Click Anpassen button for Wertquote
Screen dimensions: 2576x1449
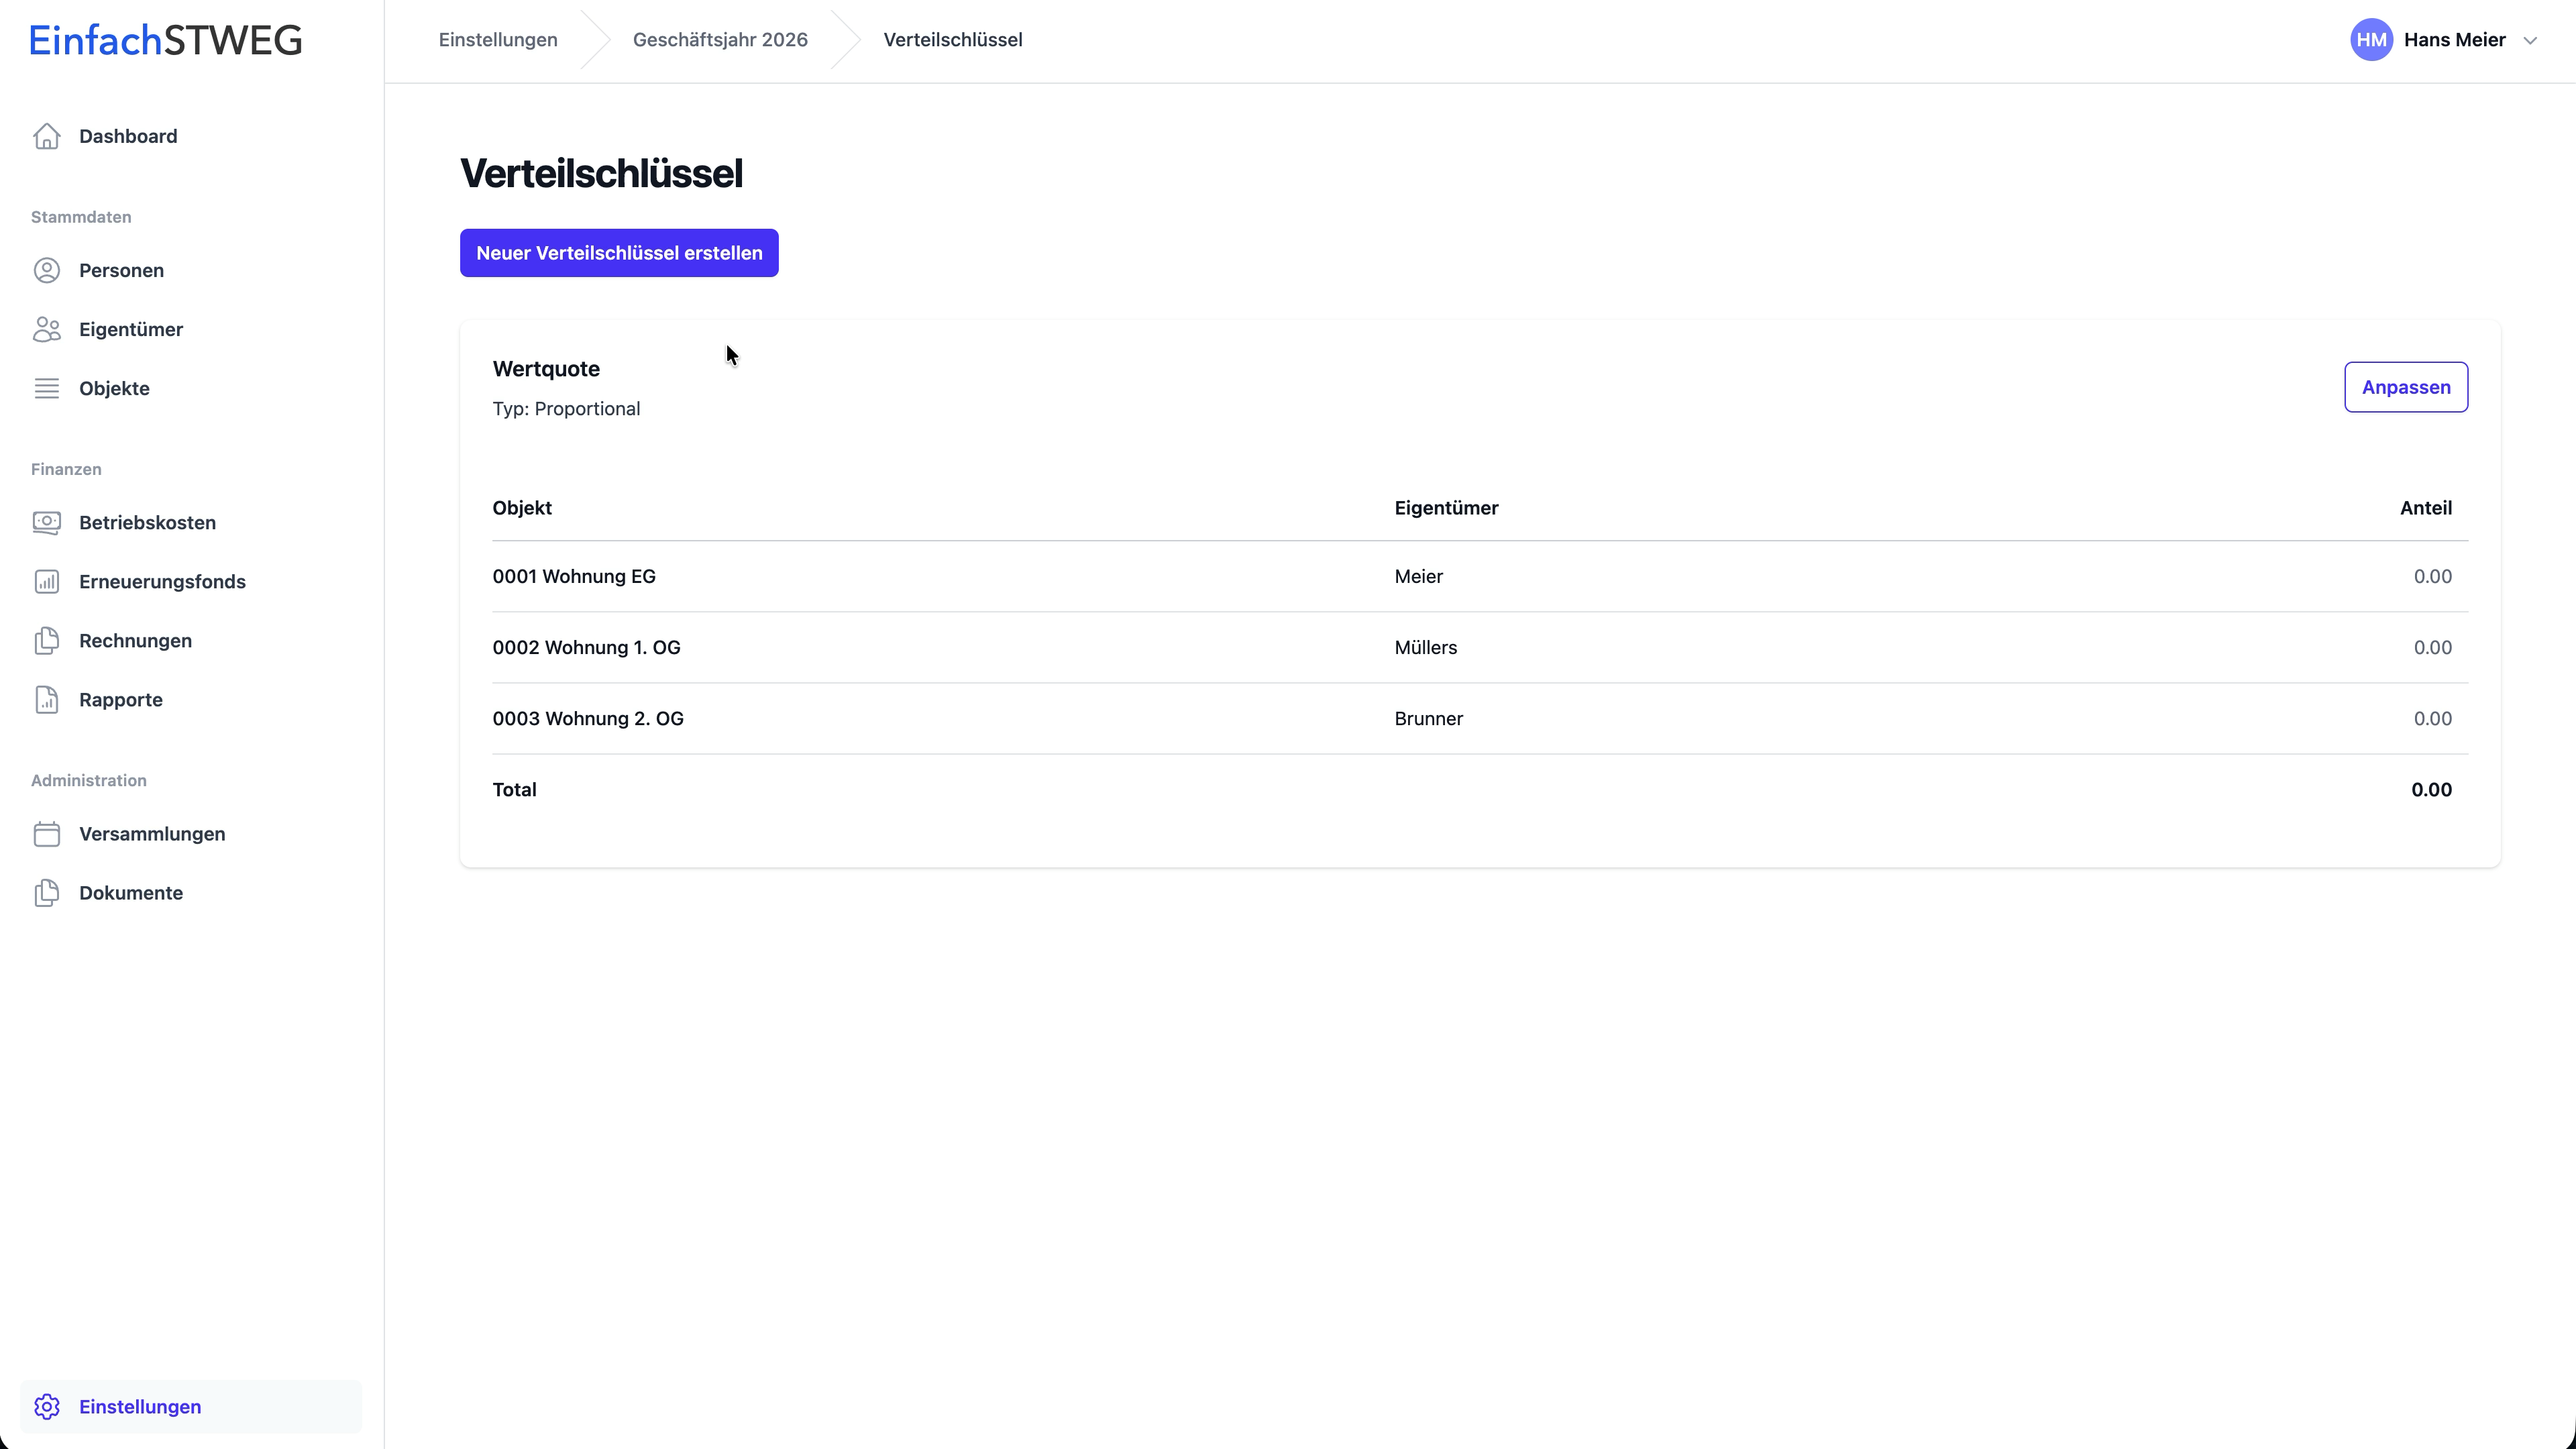[x=2405, y=387]
